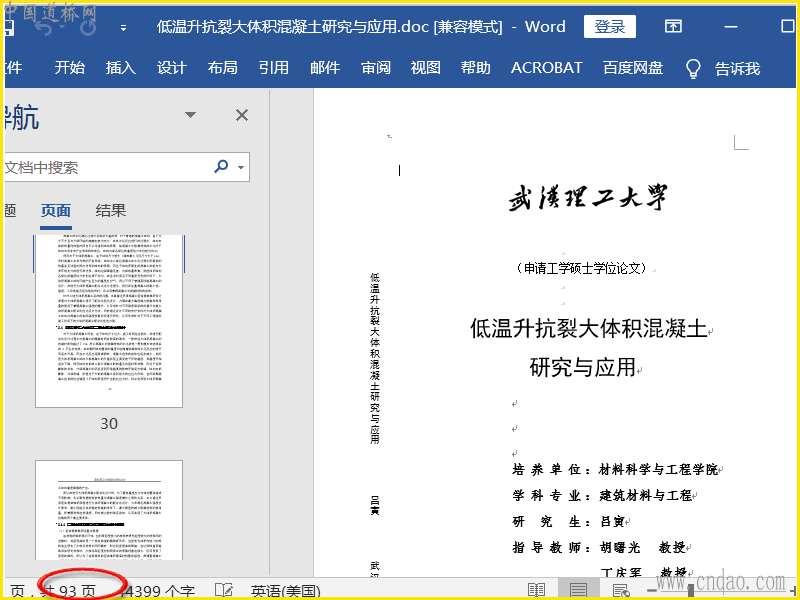800x600 pixels.
Task: Close the navigation pane
Action: coord(242,115)
